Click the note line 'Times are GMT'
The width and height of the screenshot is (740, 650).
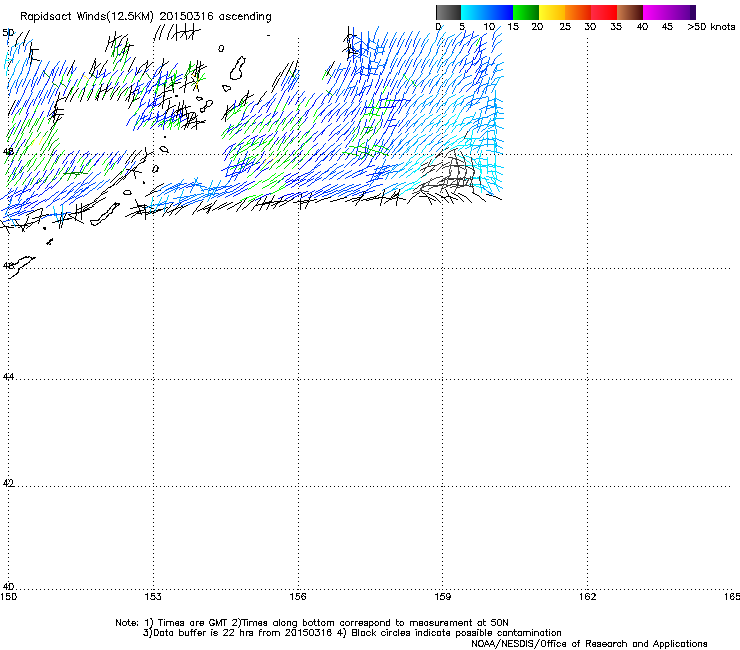pos(193,623)
